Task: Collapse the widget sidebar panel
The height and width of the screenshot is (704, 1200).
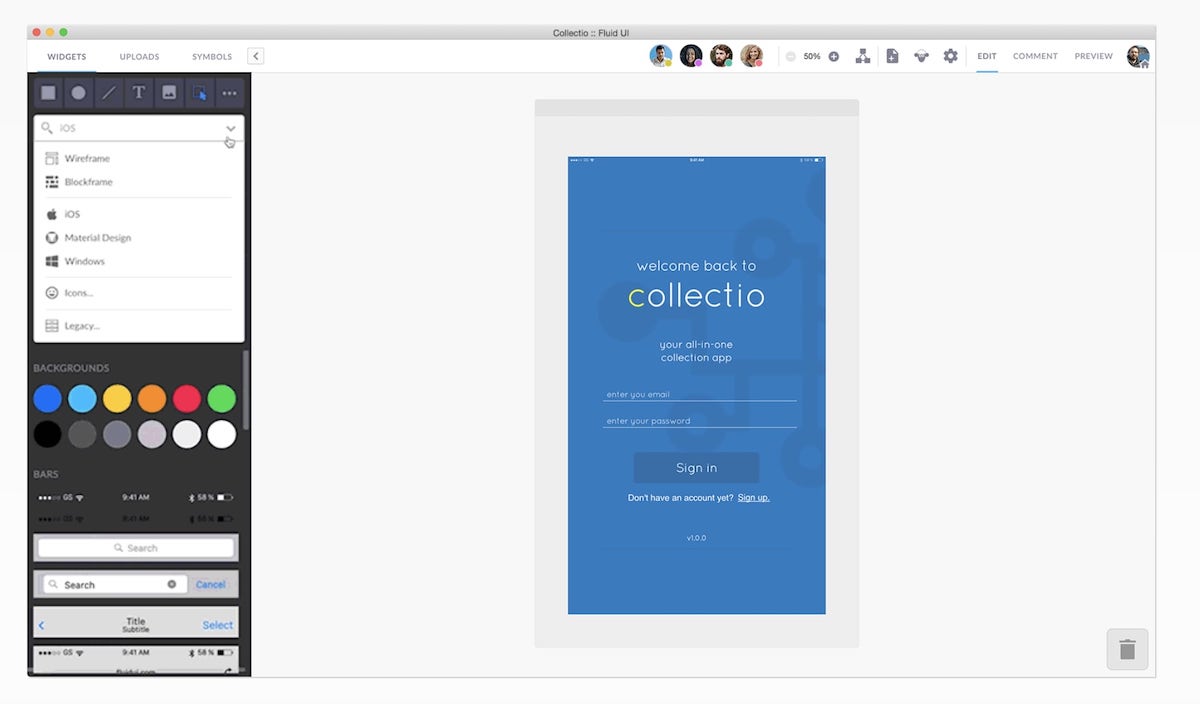Action: [x=255, y=56]
